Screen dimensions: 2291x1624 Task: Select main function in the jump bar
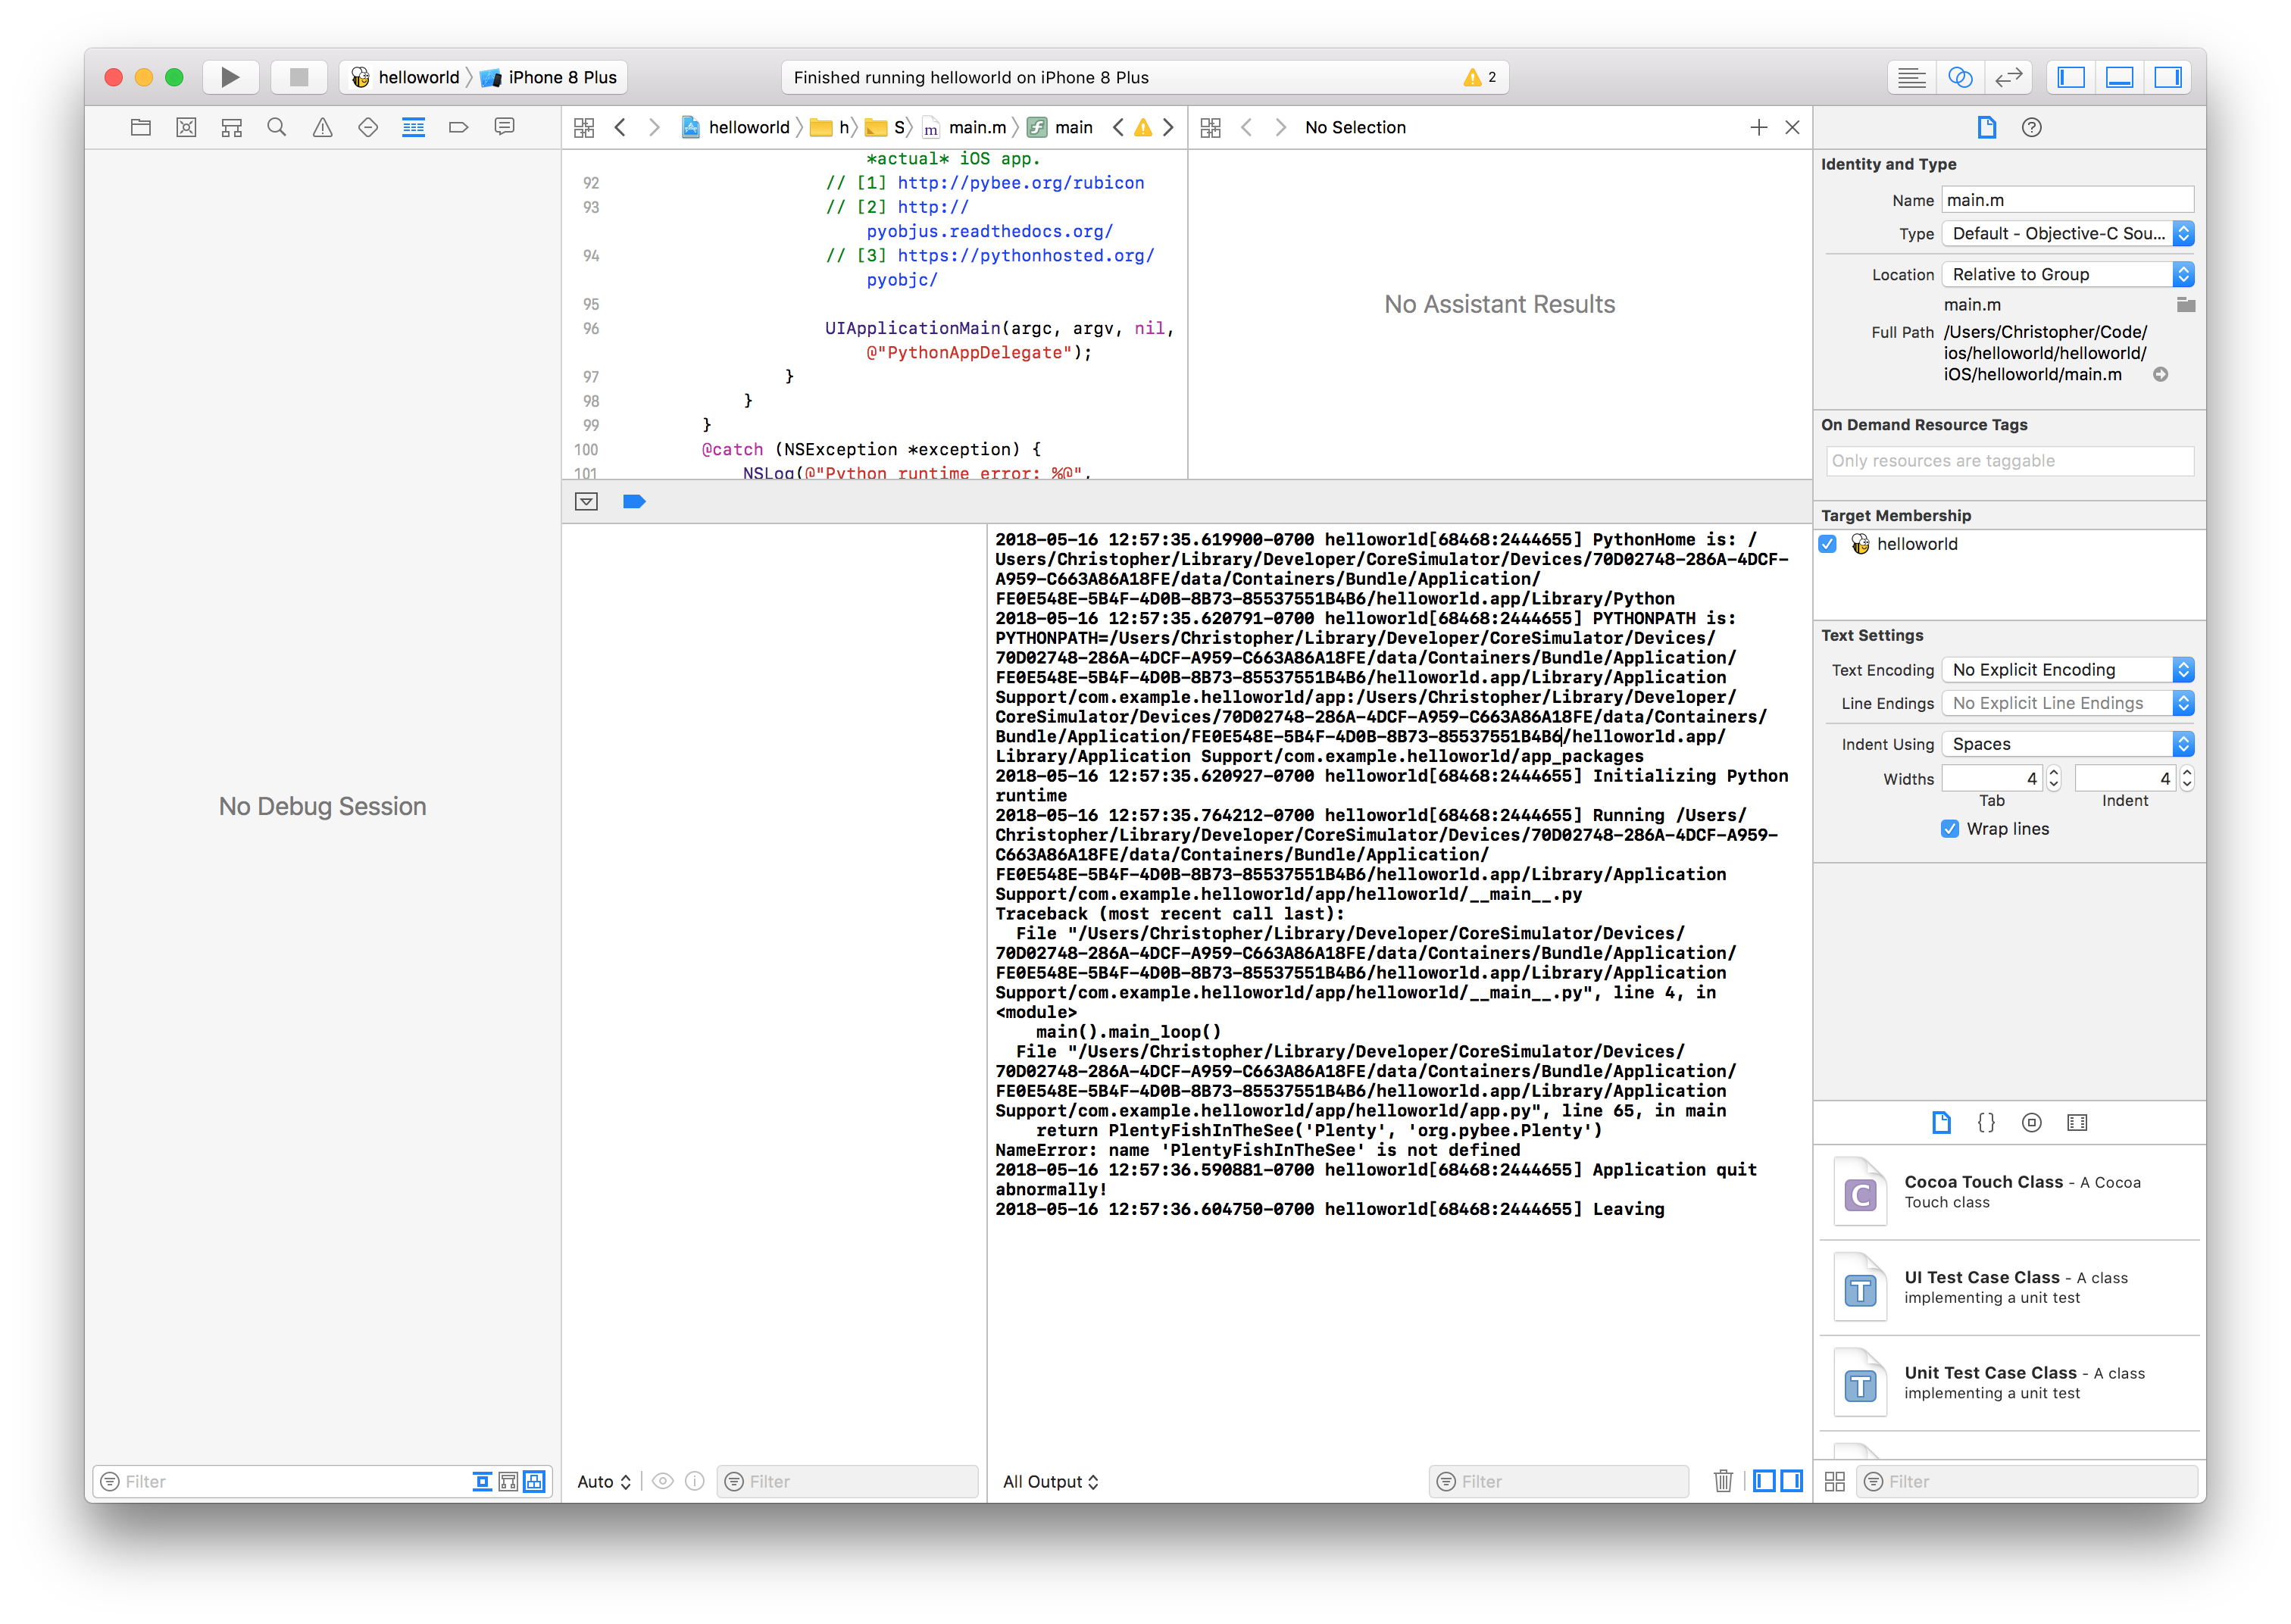(1061, 127)
